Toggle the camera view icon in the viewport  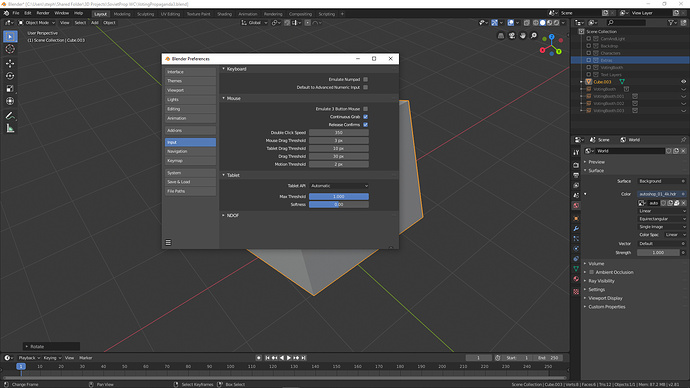pos(512,36)
